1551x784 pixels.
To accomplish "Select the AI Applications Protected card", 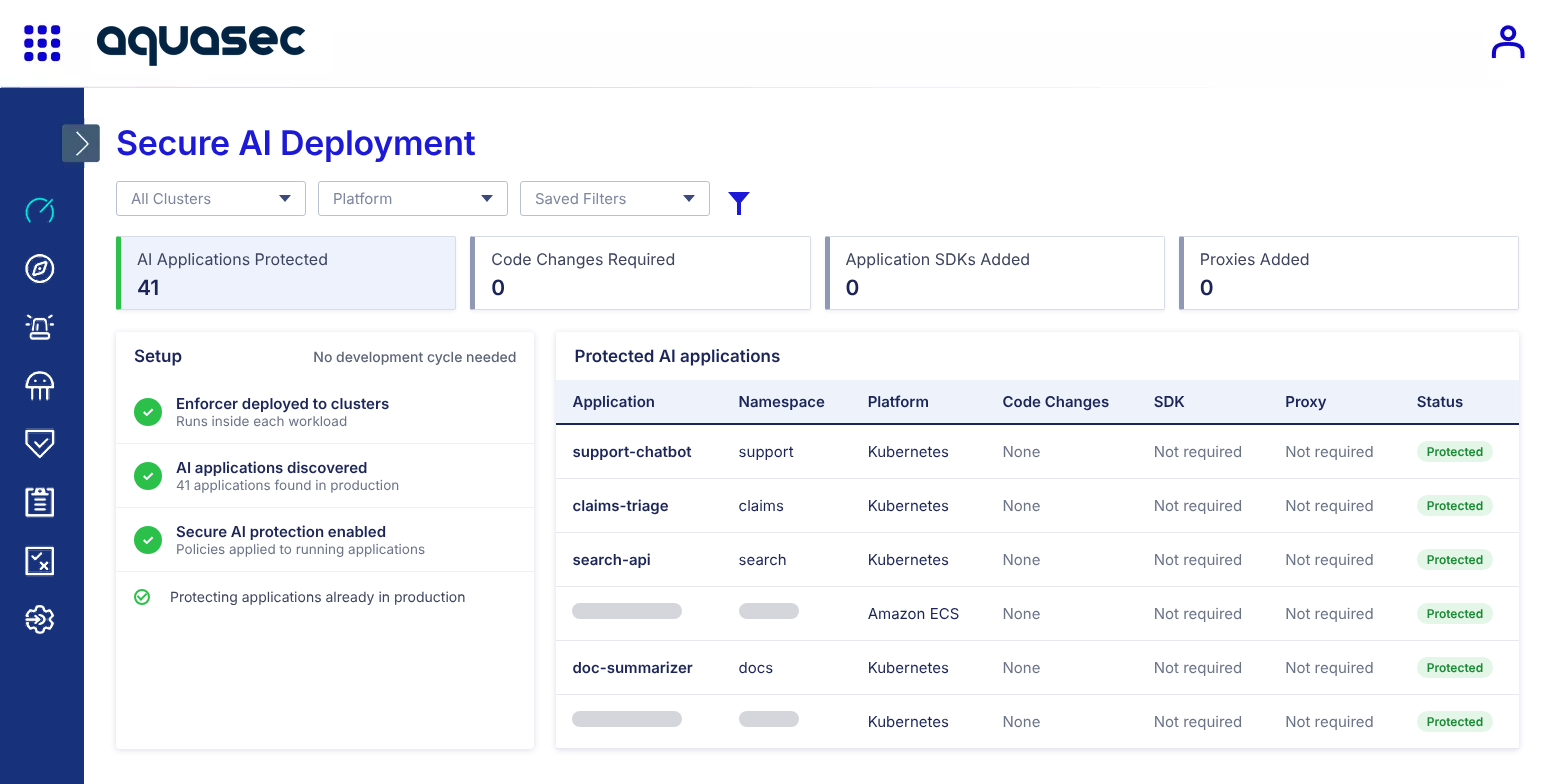I will [x=286, y=273].
